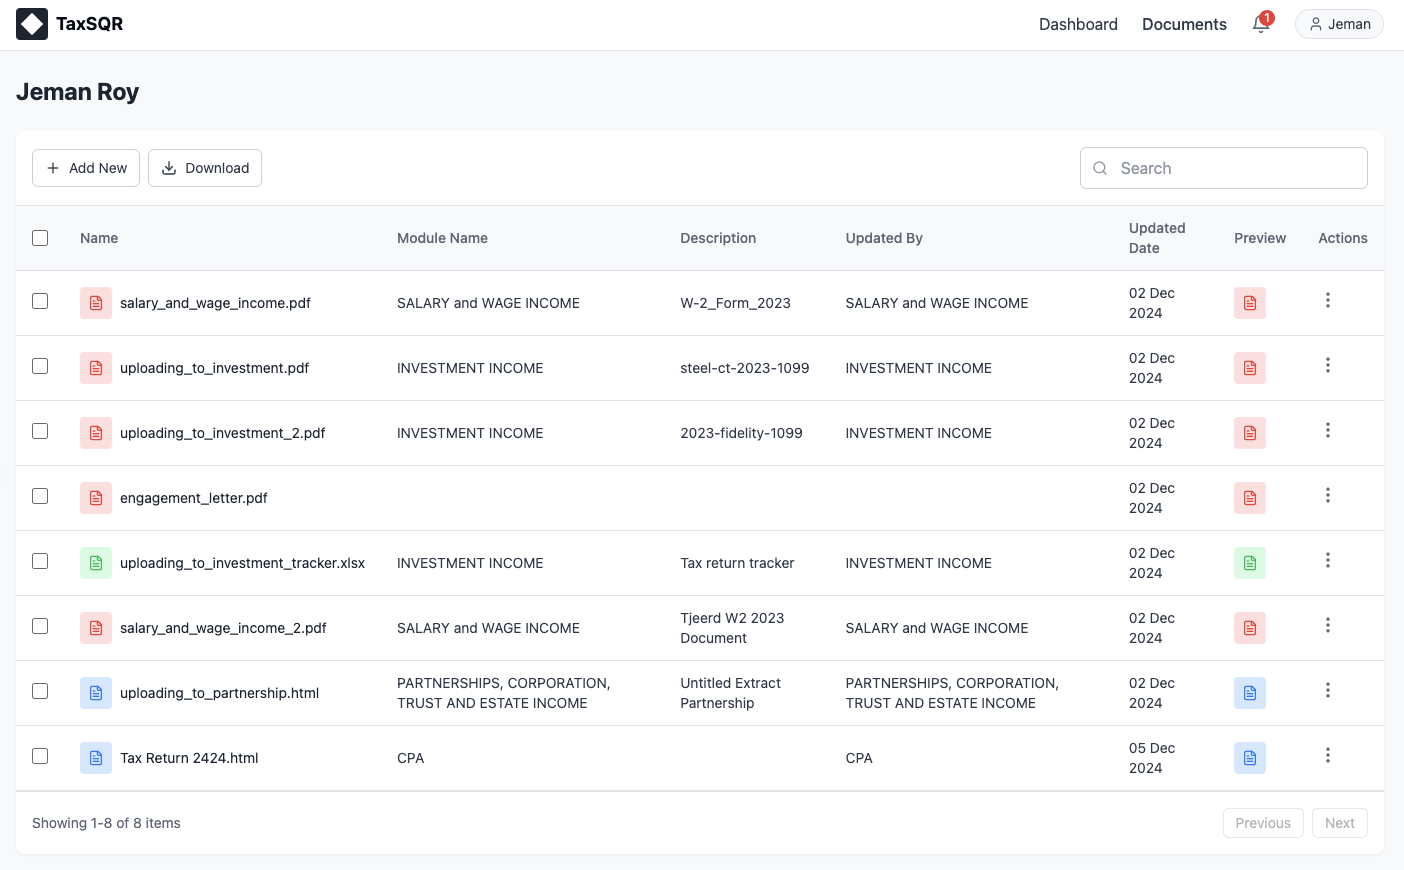Open the Jeman user account menu
Screen dimensions: 1404x870
[x=1339, y=24]
